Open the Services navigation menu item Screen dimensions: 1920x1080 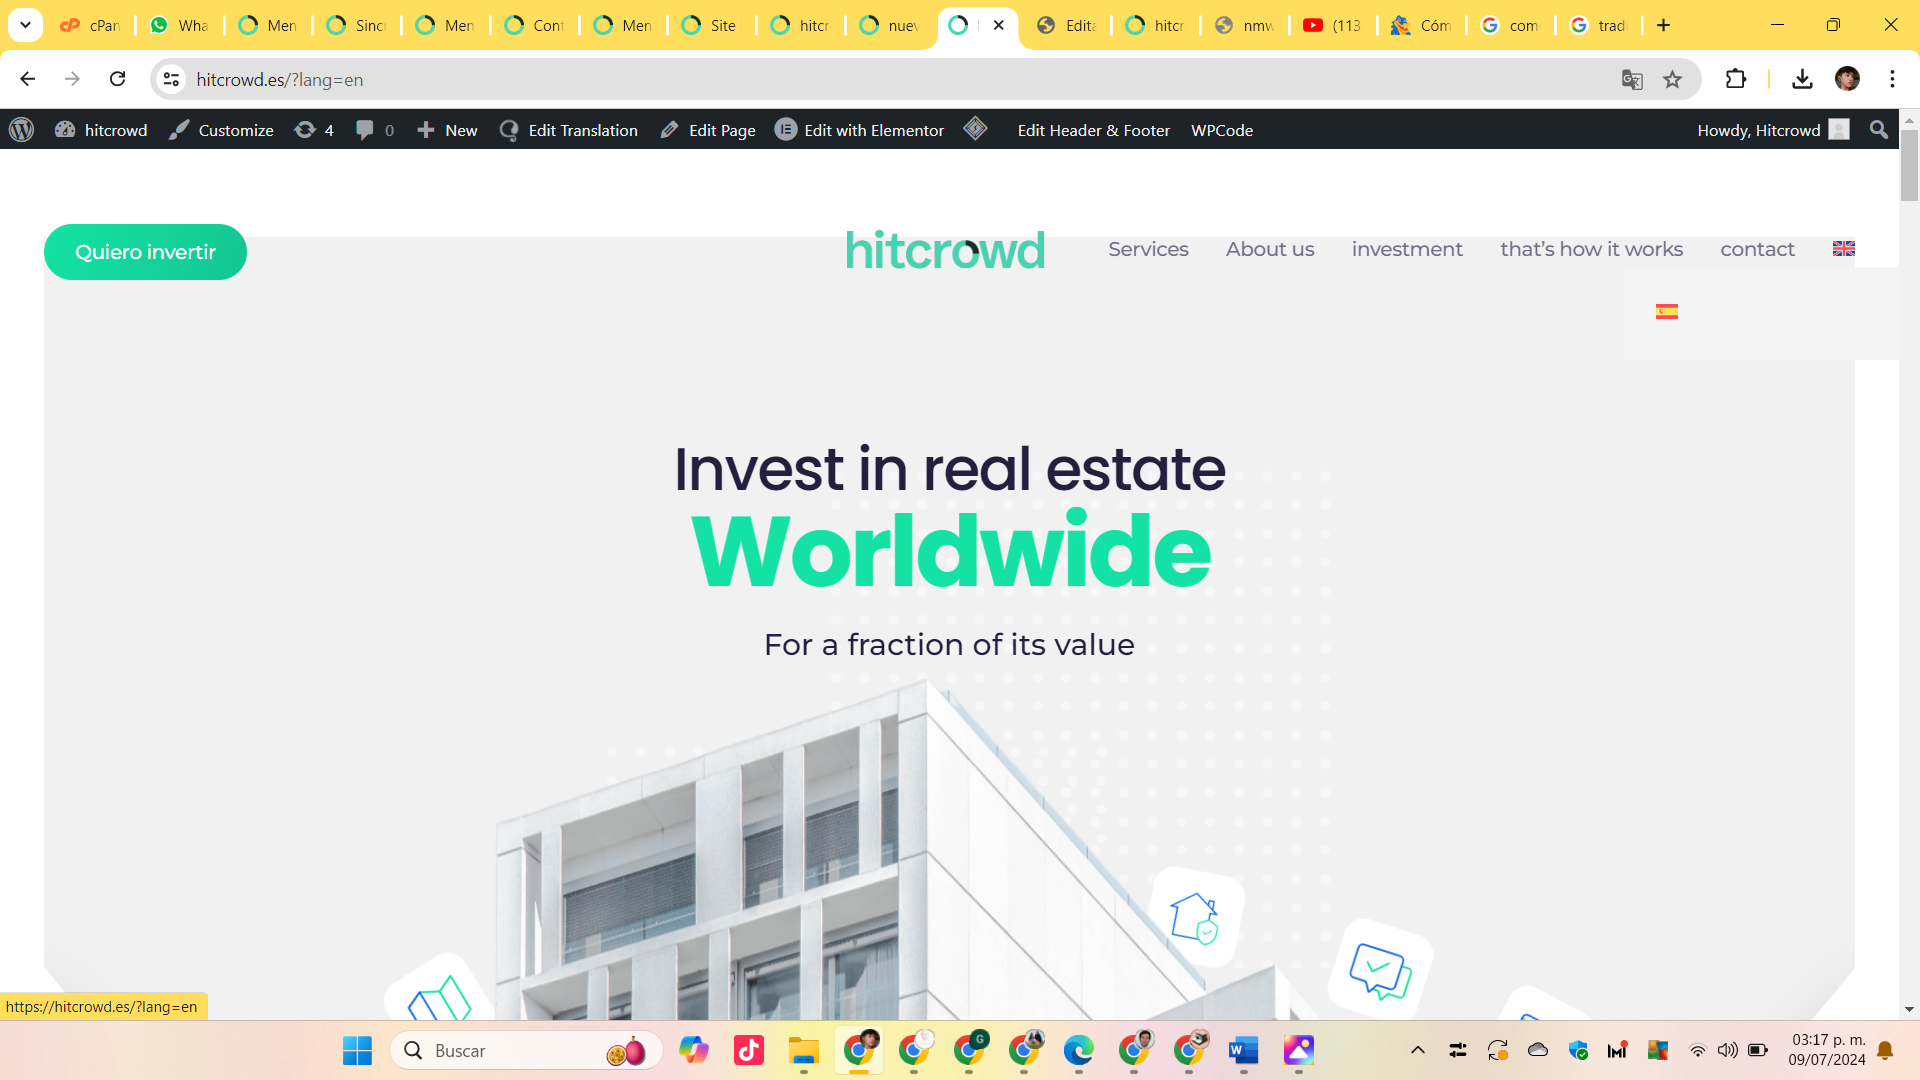1148,249
